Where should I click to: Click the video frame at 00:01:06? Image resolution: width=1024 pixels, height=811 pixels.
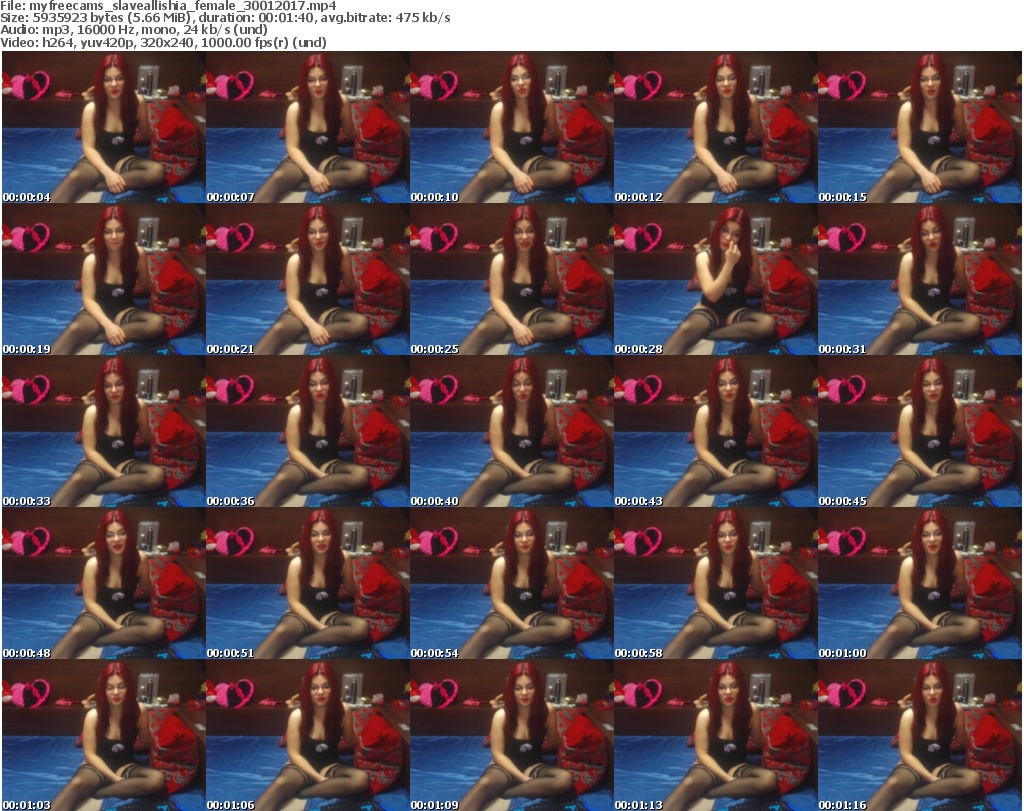308,735
